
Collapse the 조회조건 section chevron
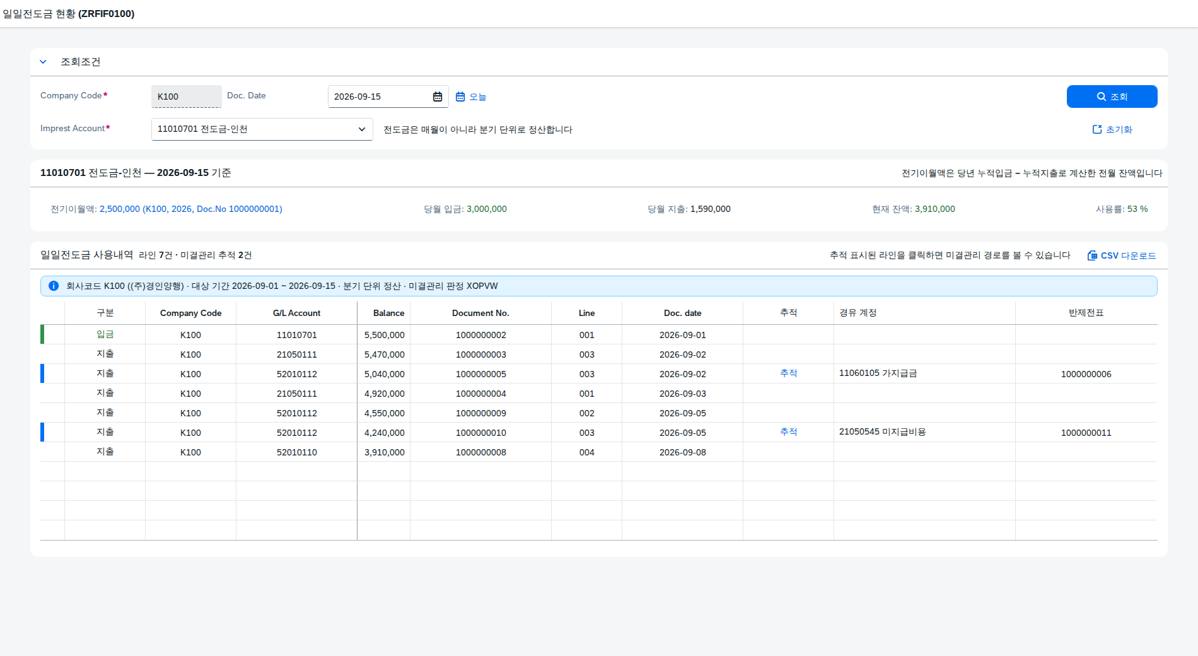pyautogui.click(x=44, y=62)
